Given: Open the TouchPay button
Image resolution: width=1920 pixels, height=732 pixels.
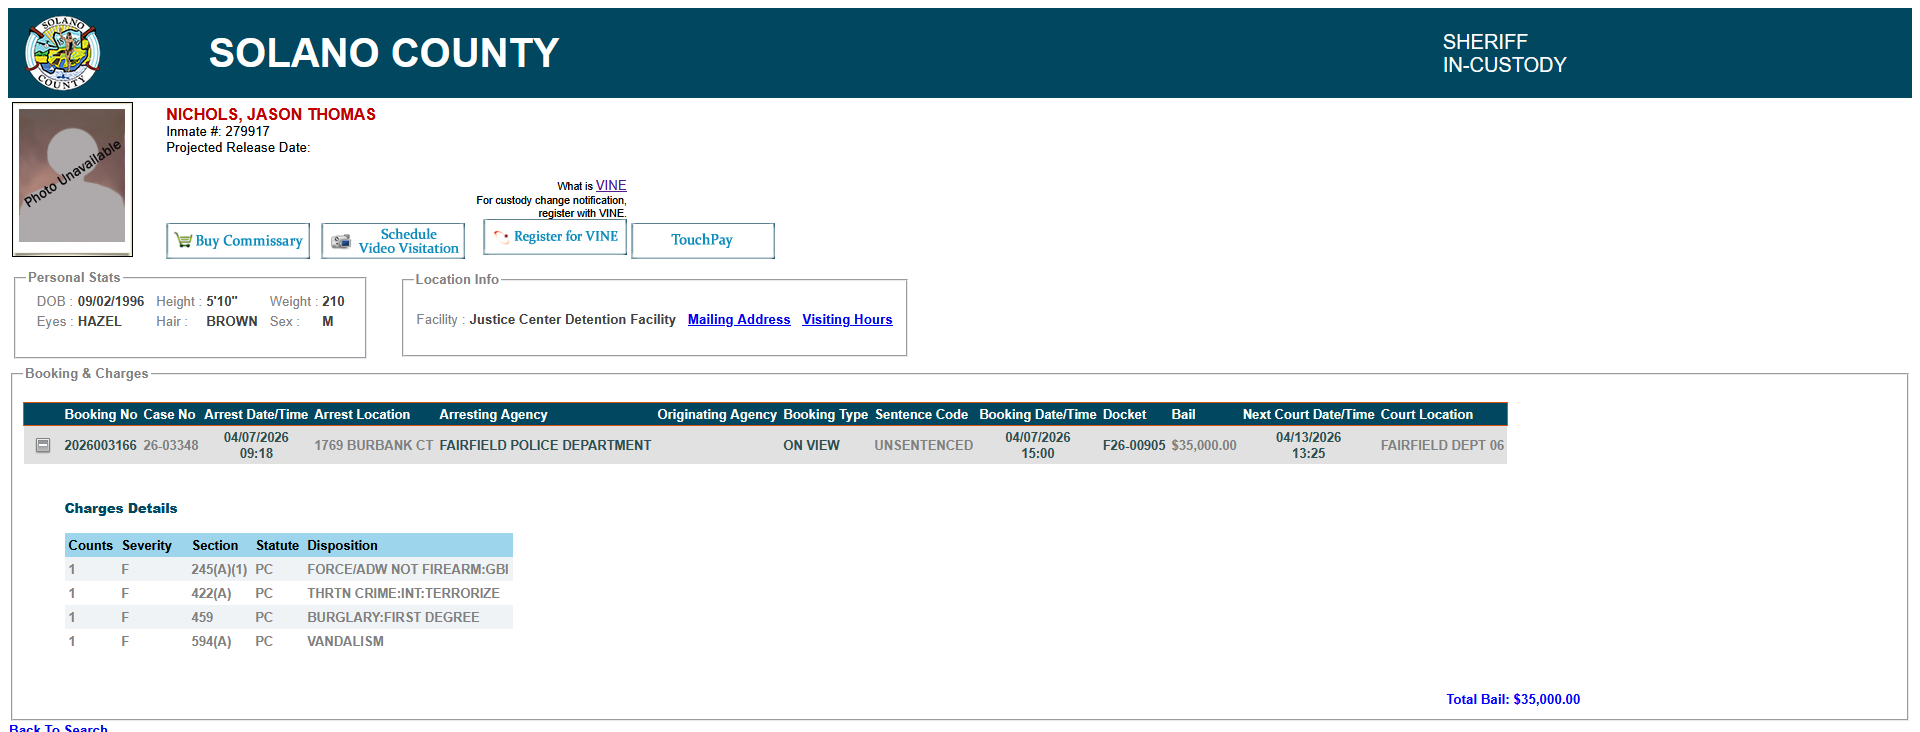Looking at the screenshot, I should [x=703, y=241].
